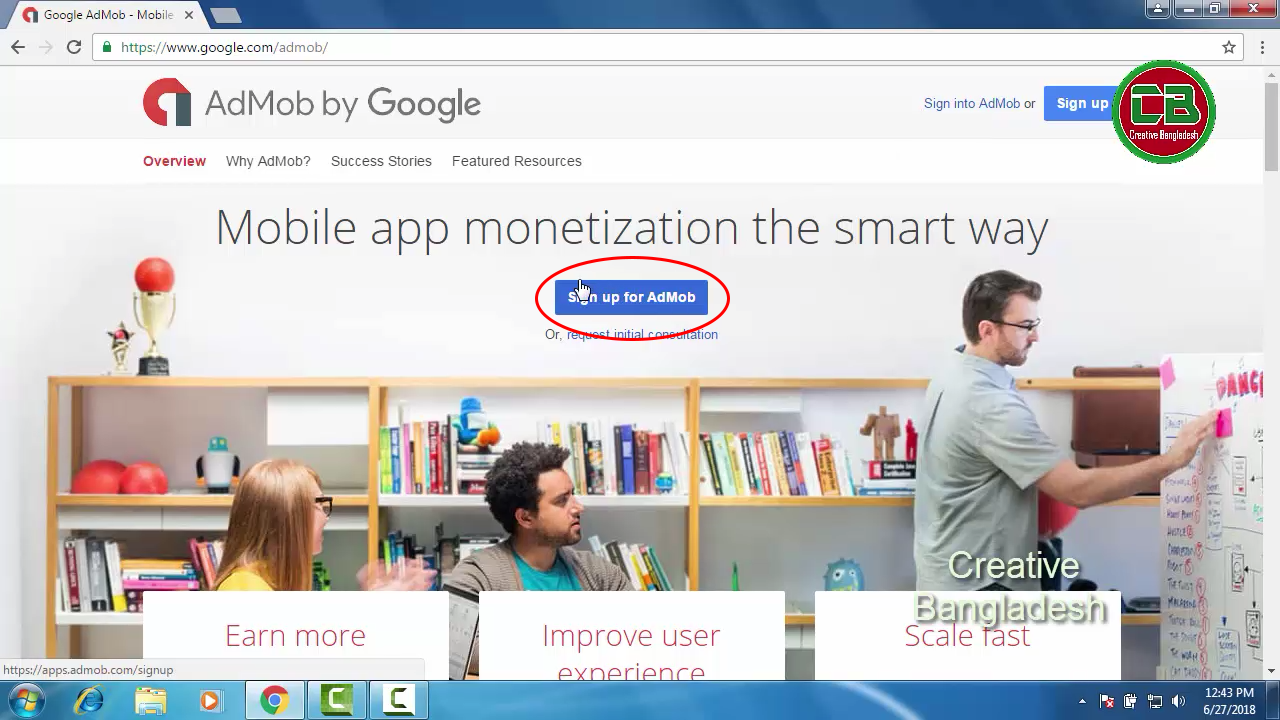
Task: Click the Show desktop strip
Action: coord(1274,701)
